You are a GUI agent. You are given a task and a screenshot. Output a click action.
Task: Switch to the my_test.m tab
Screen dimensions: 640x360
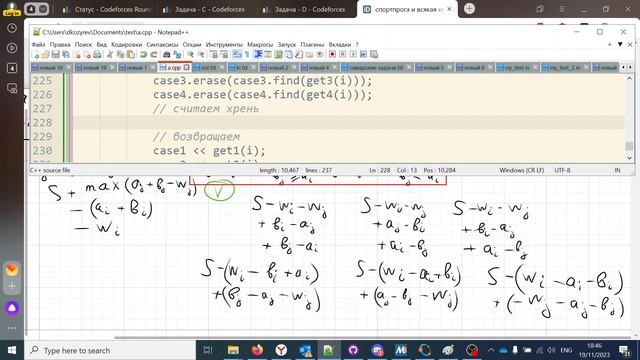coord(517,67)
